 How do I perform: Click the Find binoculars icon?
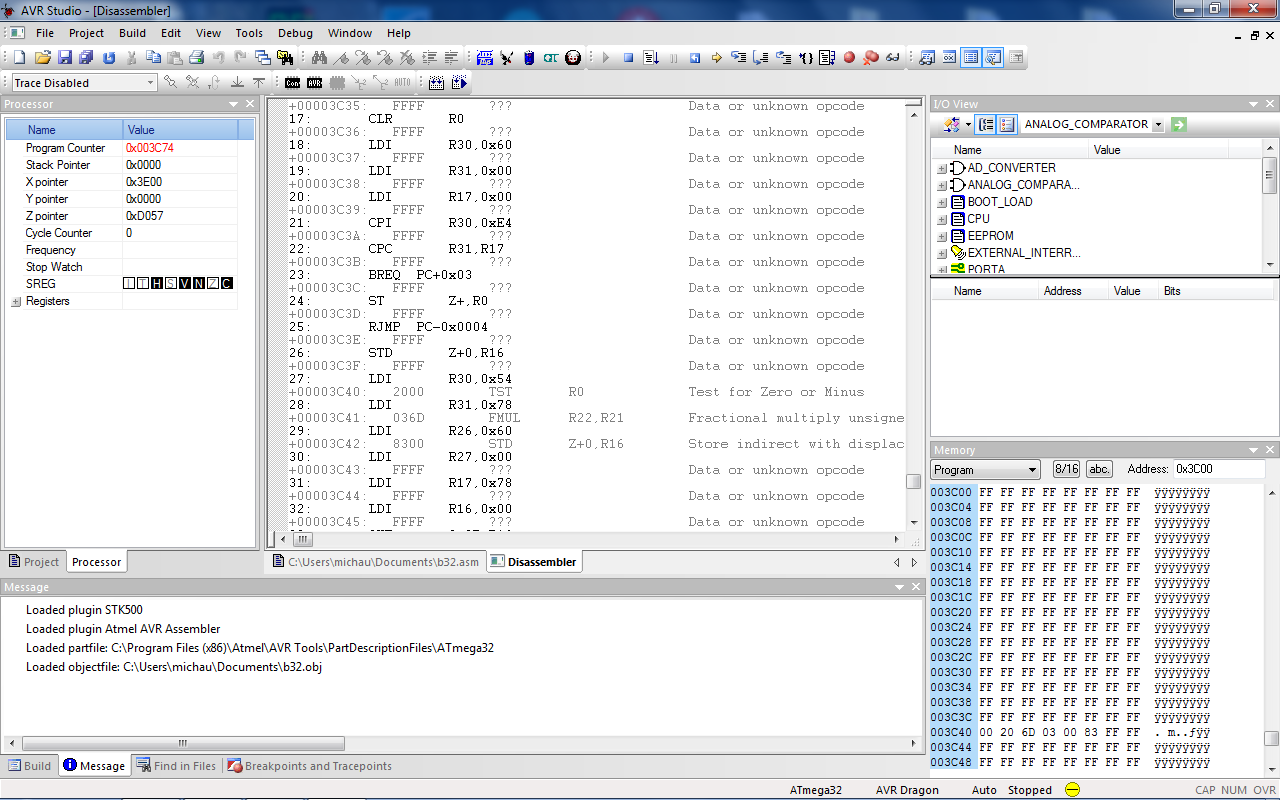(x=320, y=58)
